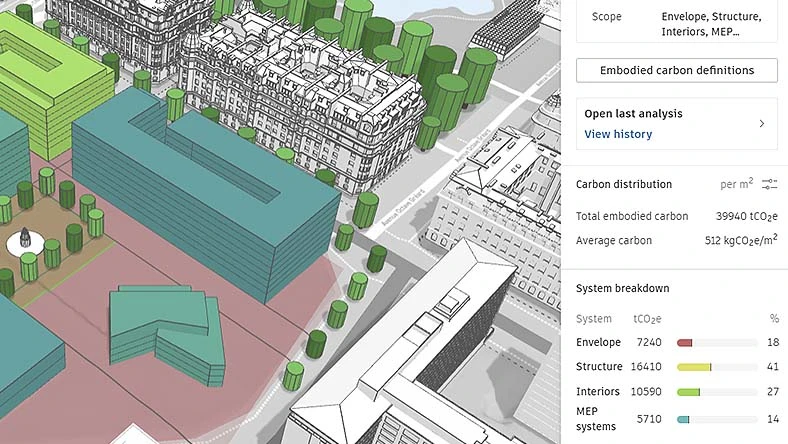Select the per m² unit option
The height and width of the screenshot is (444, 788).
[x=736, y=184]
